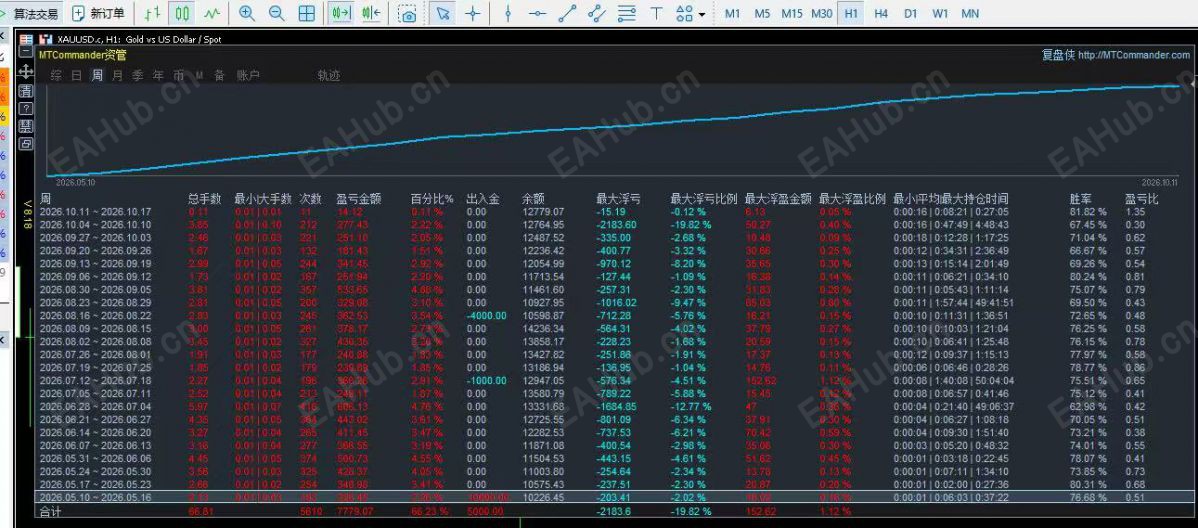Create a new order (新订单)
The width and height of the screenshot is (1198, 528).
coord(98,13)
